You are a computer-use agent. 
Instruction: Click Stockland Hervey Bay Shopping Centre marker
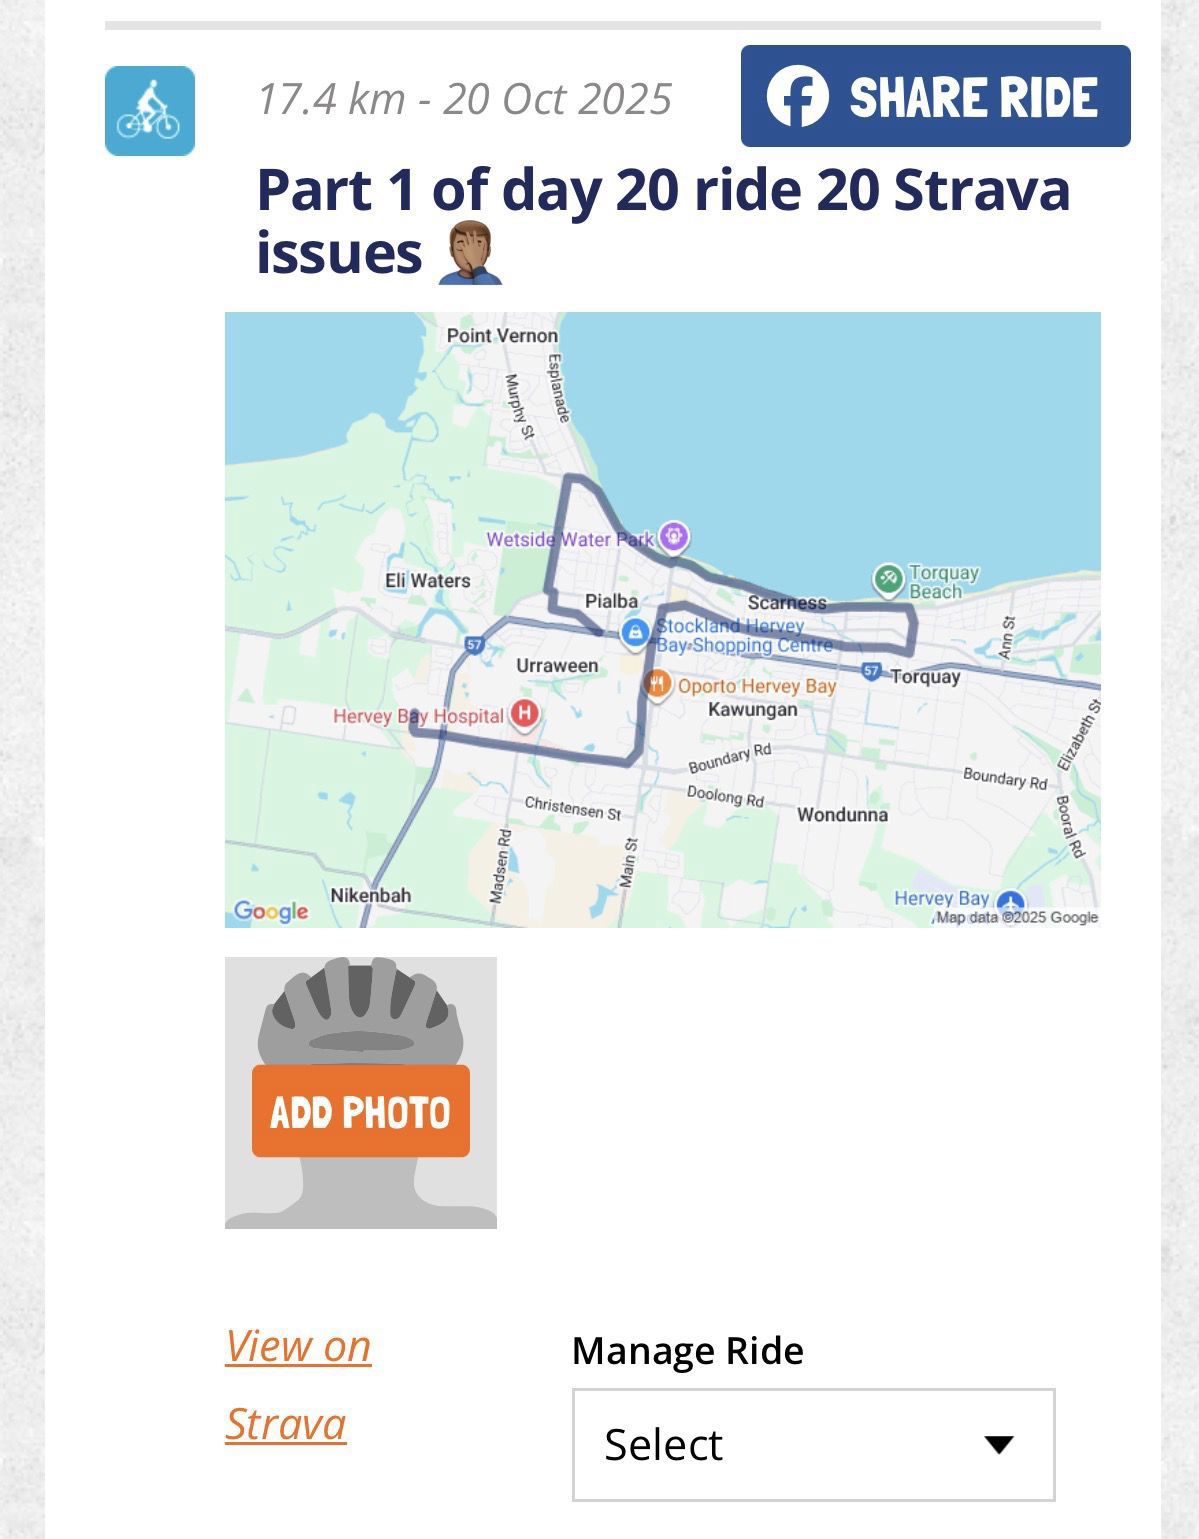pyautogui.click(x=634, y=632)
